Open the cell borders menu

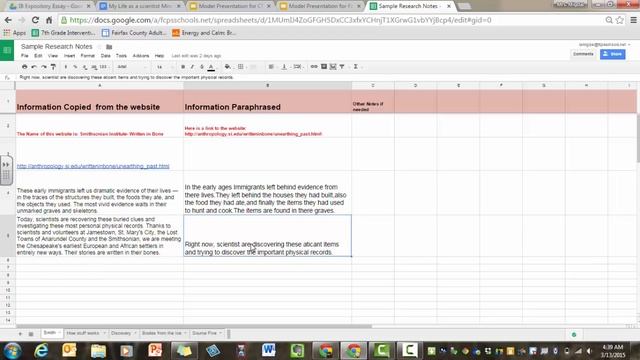241,67
